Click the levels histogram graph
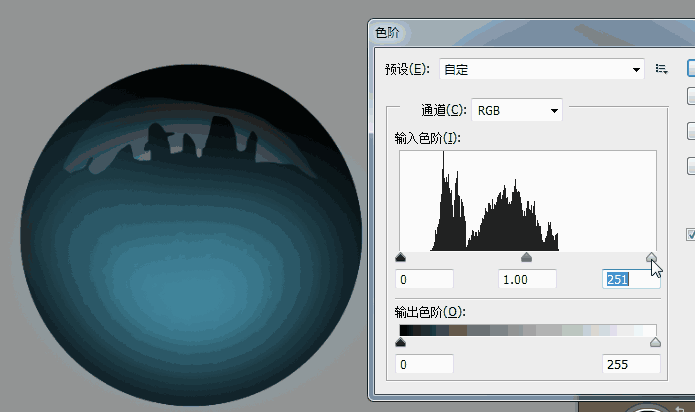 (x=528, y=201)
